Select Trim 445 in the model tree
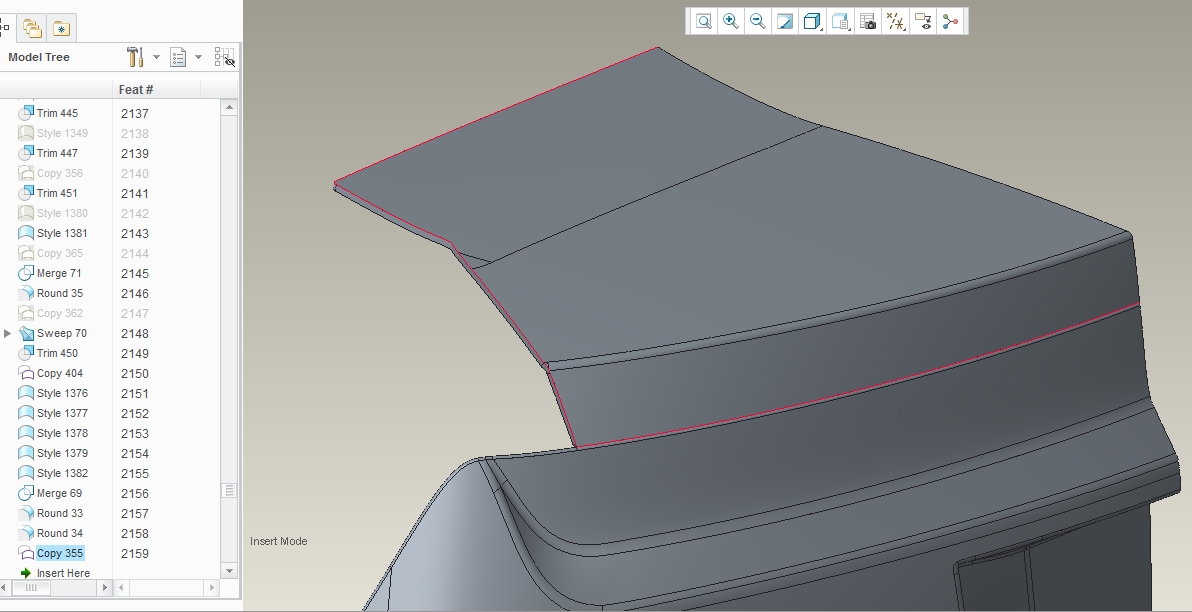The width and height of the screenshot is (1192, 612). 57,113
